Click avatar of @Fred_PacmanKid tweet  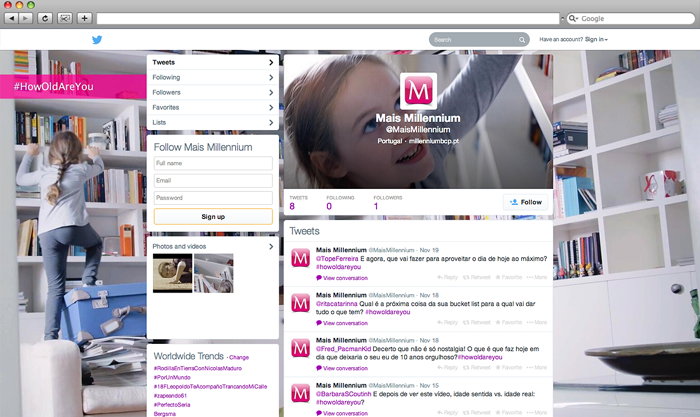click(x=300, y=348)
